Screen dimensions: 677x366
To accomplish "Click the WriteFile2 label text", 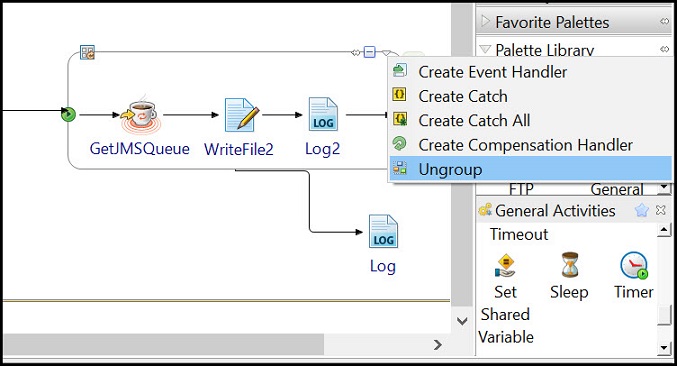I will (x=239, y=149).
